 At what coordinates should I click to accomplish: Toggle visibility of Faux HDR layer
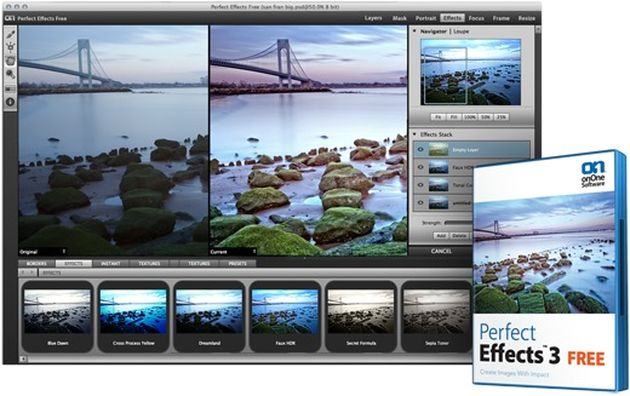420,167
